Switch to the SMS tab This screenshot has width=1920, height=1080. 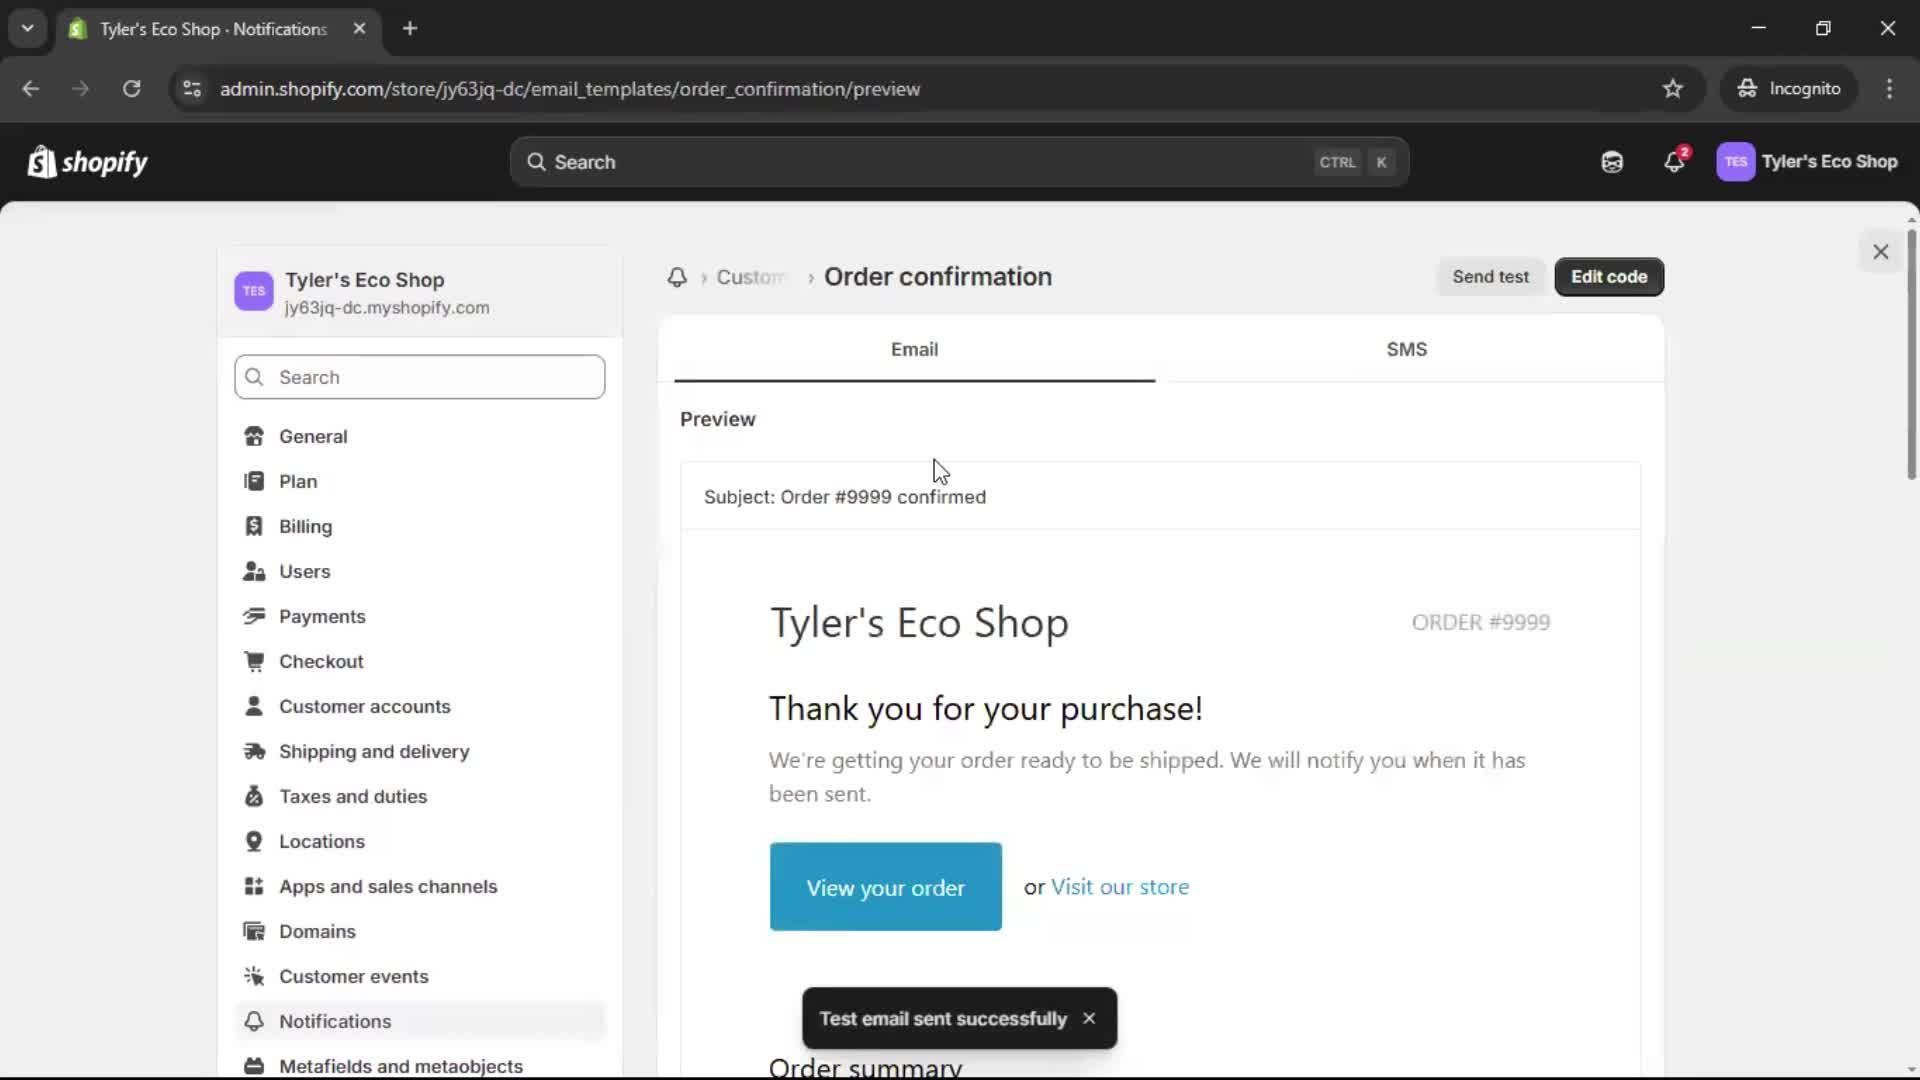pos(1406,349)
